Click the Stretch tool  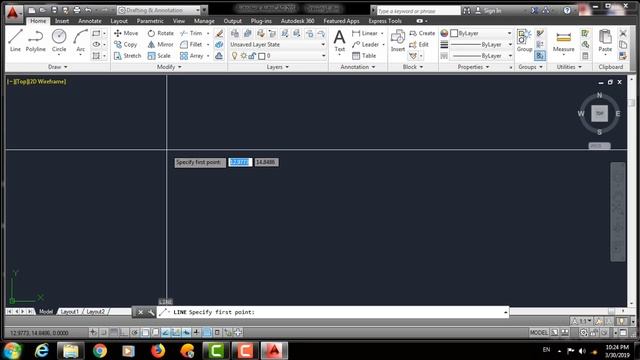[127, 56]
